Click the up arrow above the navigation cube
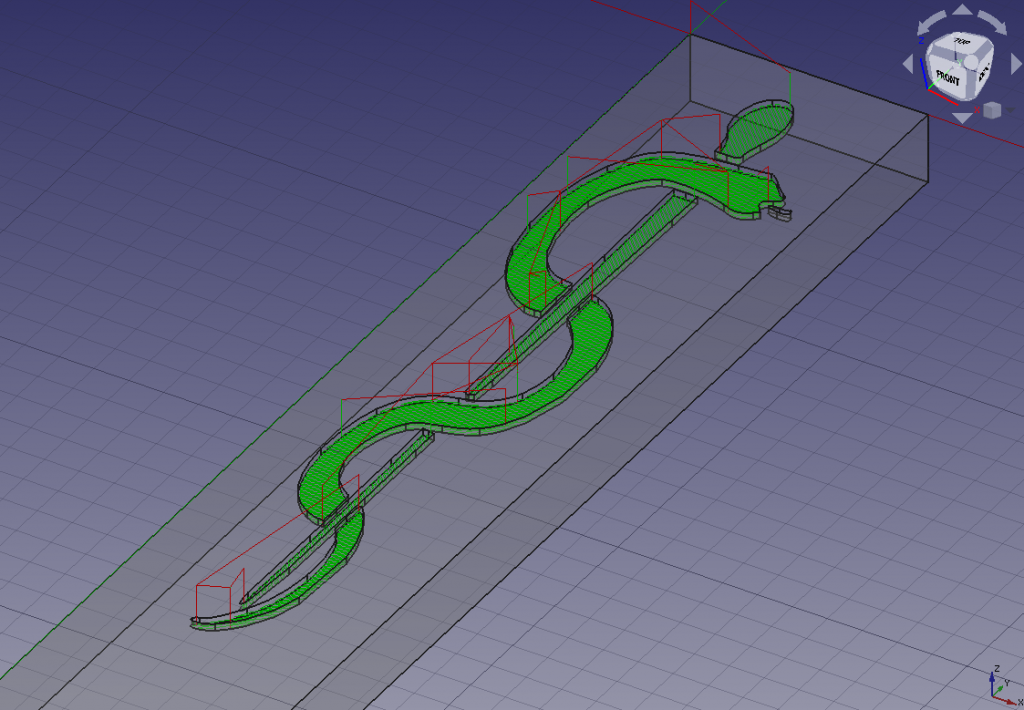This screenshot has width=1024, height=710. click(x=962, y=9)
